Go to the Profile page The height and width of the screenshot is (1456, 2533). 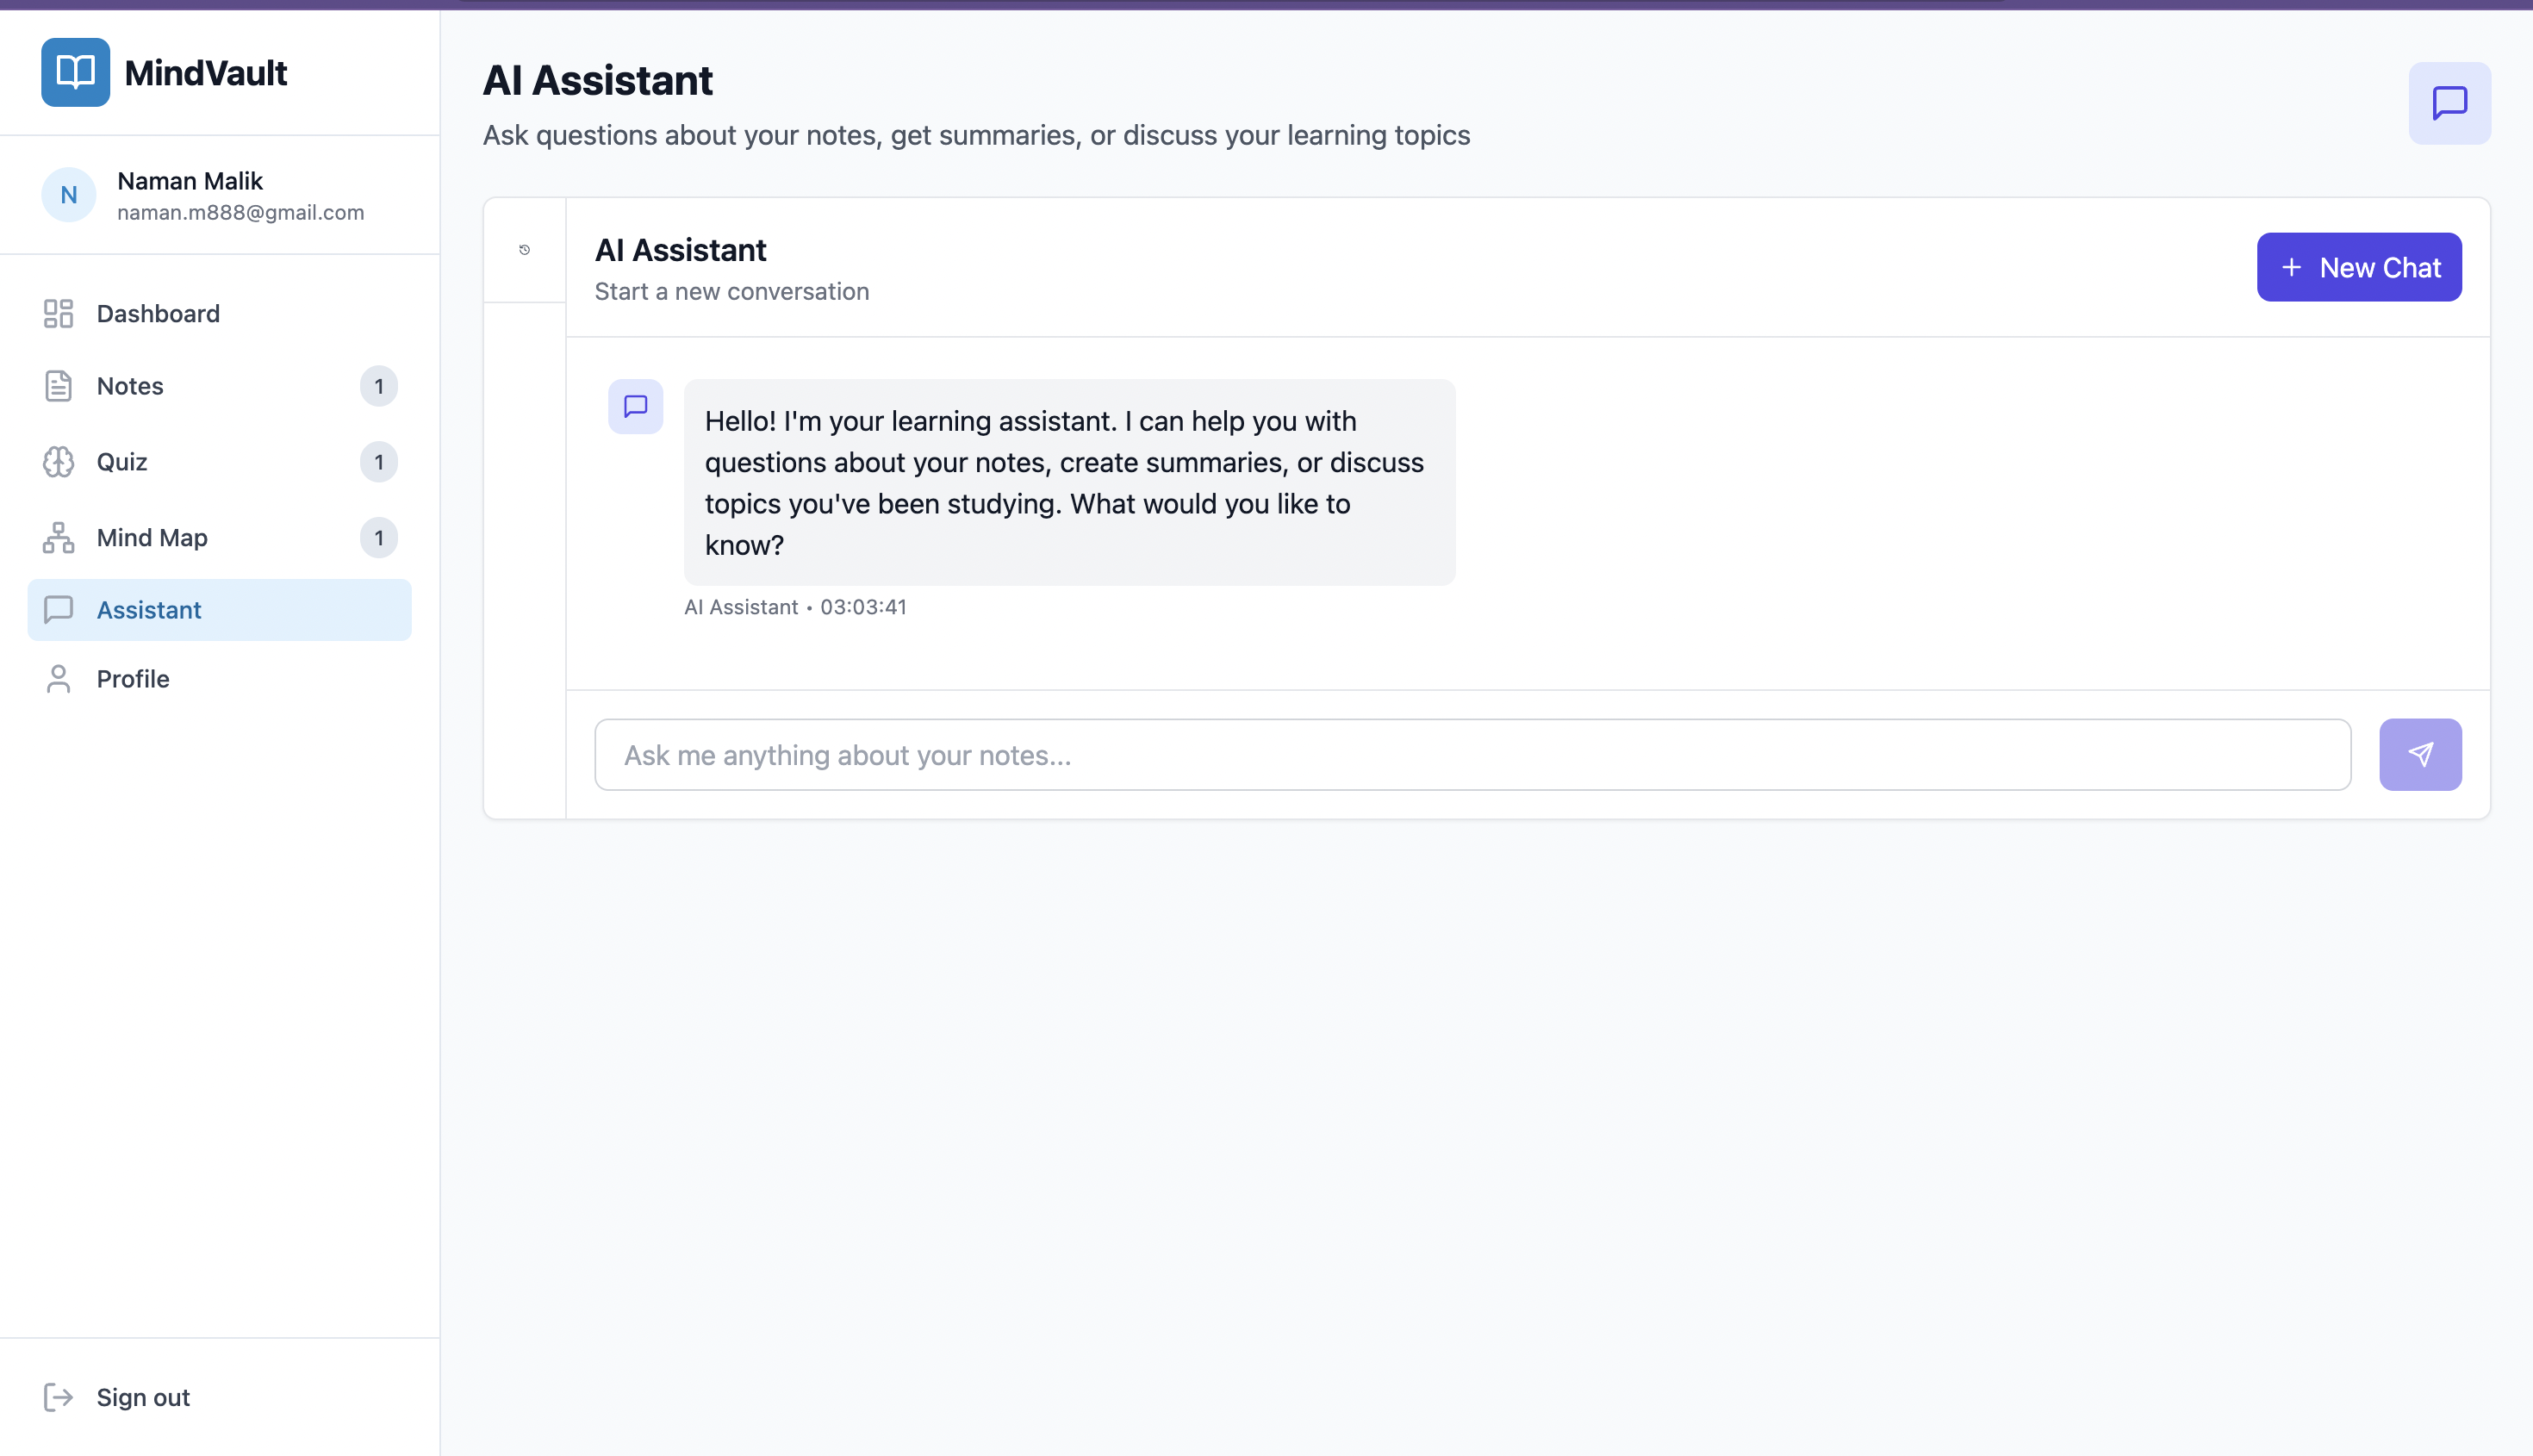coord(133,679)
